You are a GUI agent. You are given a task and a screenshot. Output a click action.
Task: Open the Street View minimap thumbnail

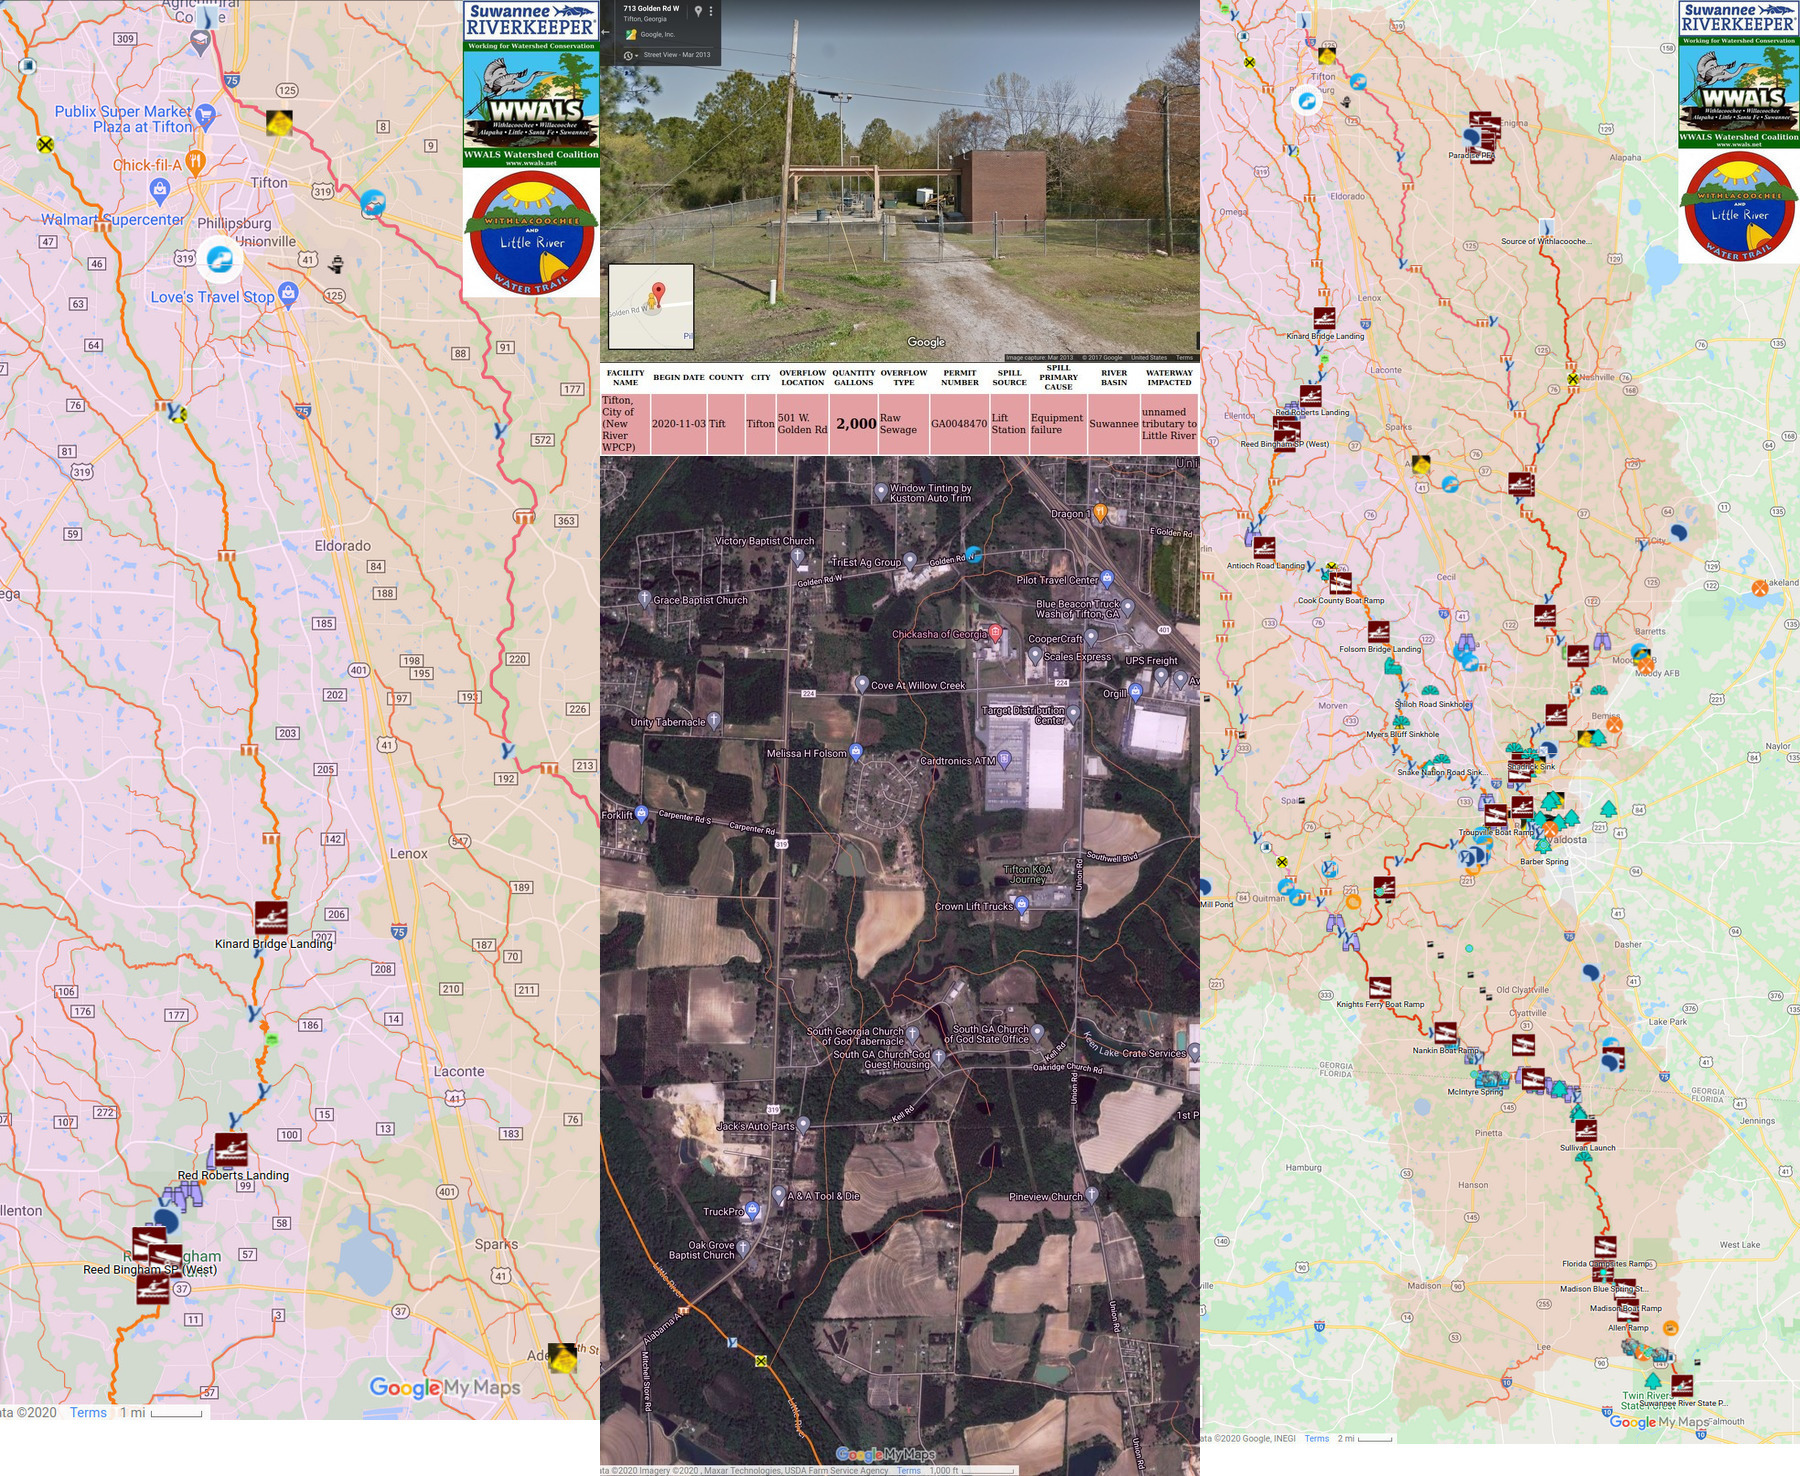coord(651,306)
